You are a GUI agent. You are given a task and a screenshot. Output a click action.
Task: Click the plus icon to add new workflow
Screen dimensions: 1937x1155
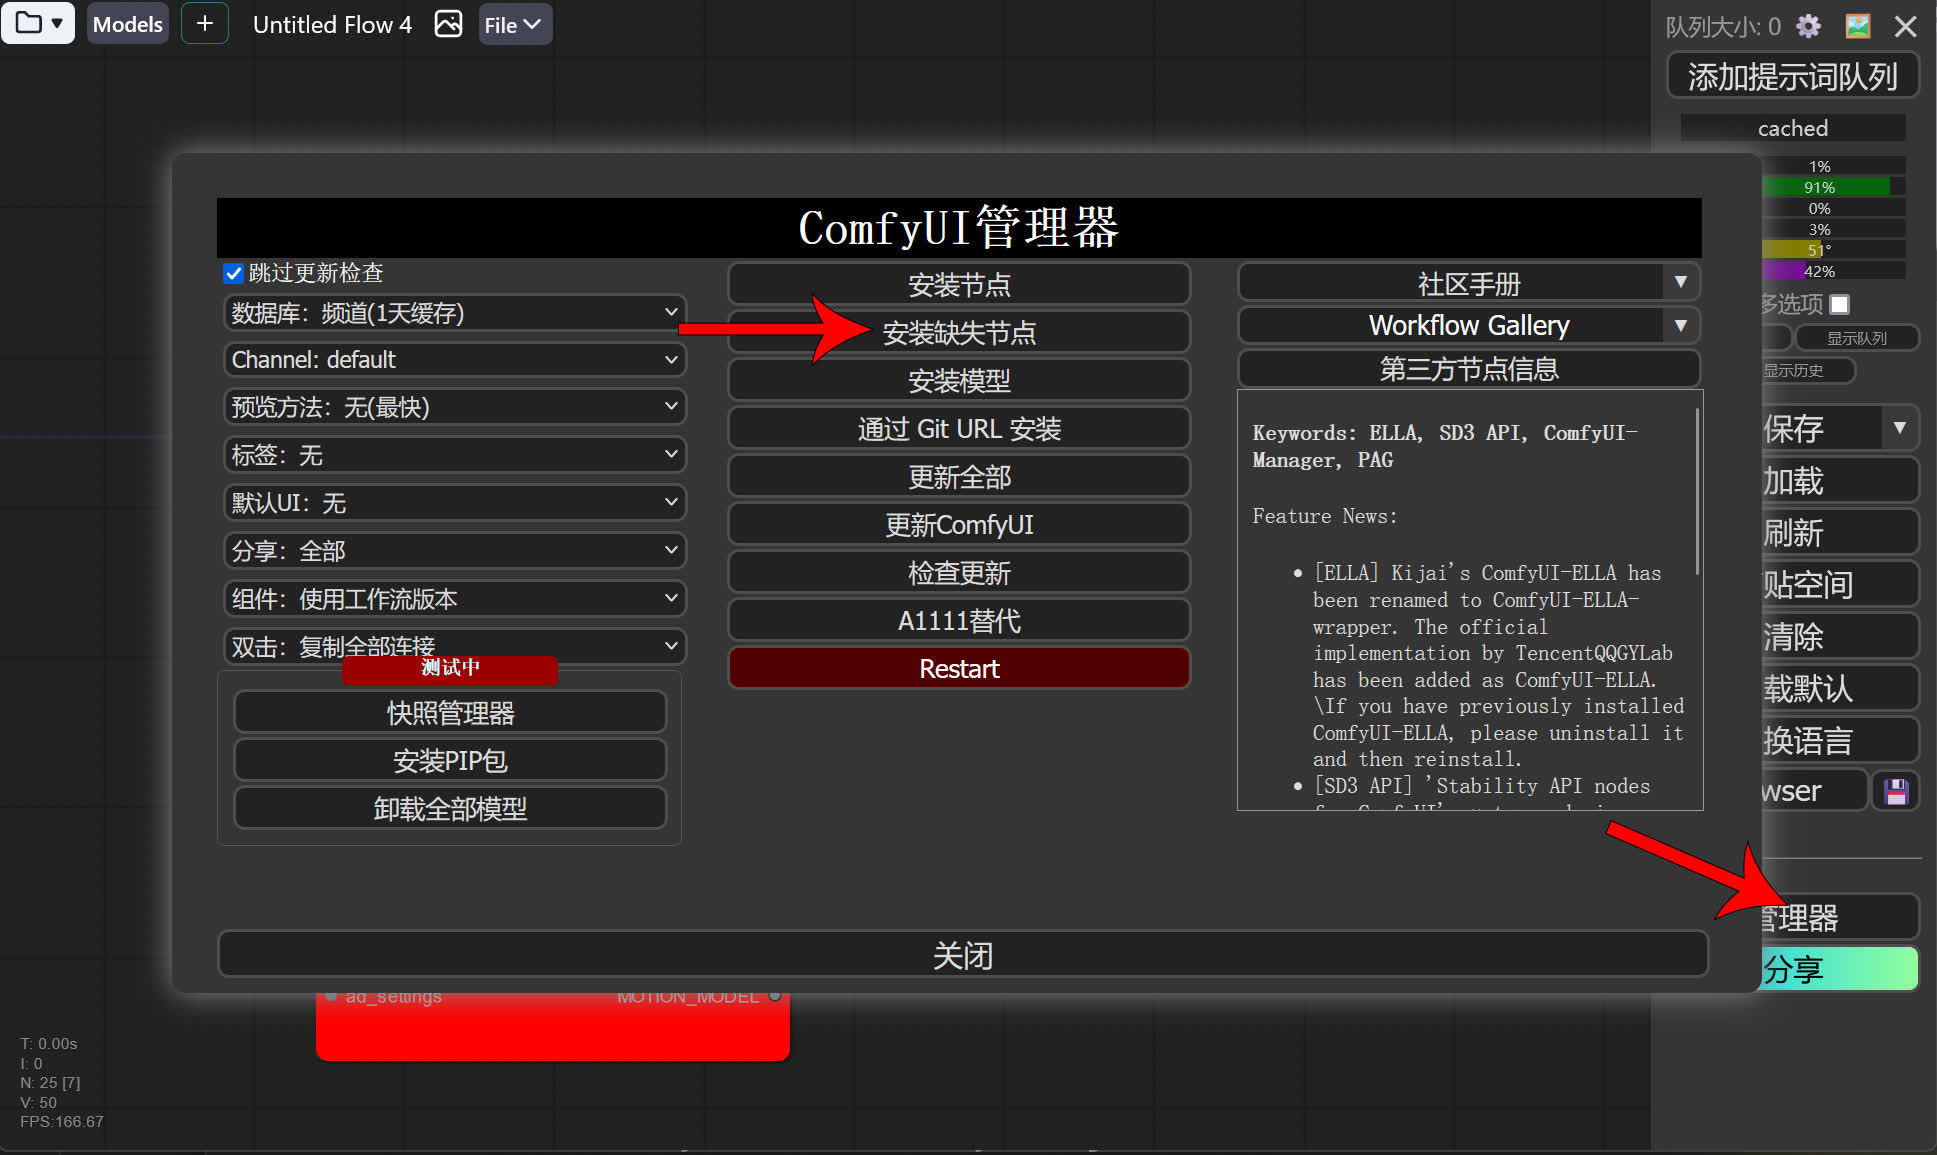tap(204, 23)
